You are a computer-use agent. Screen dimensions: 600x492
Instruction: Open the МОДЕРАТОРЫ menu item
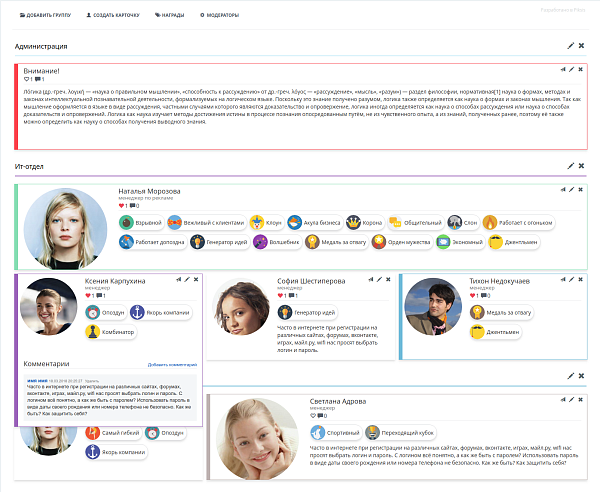[x=220, y=15]
